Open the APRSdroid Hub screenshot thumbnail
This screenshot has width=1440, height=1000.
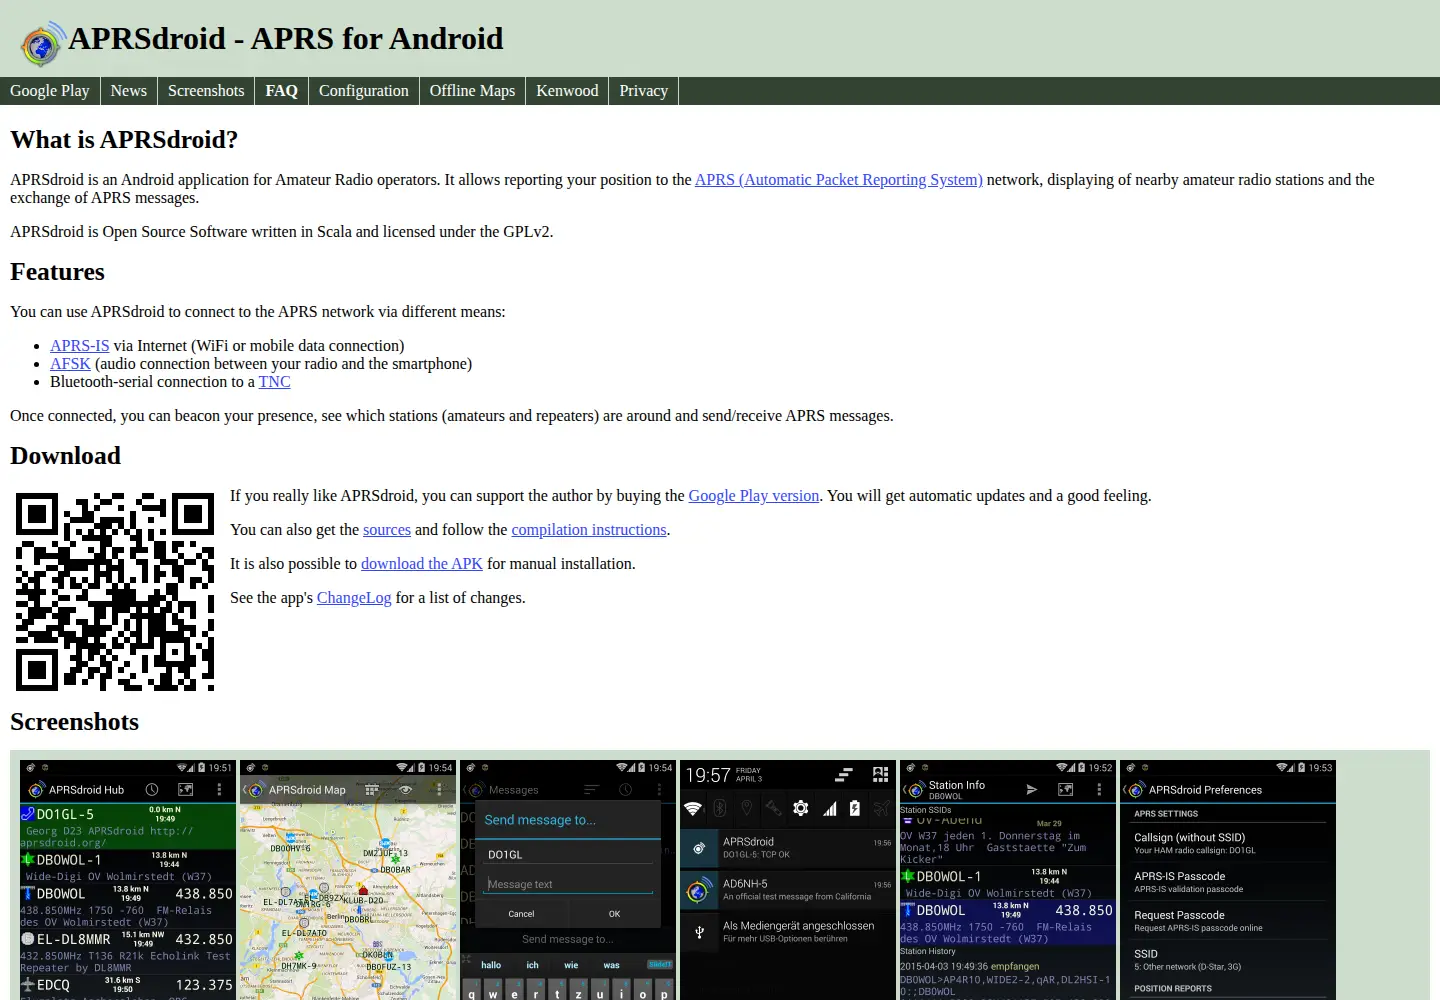point(128,880)
